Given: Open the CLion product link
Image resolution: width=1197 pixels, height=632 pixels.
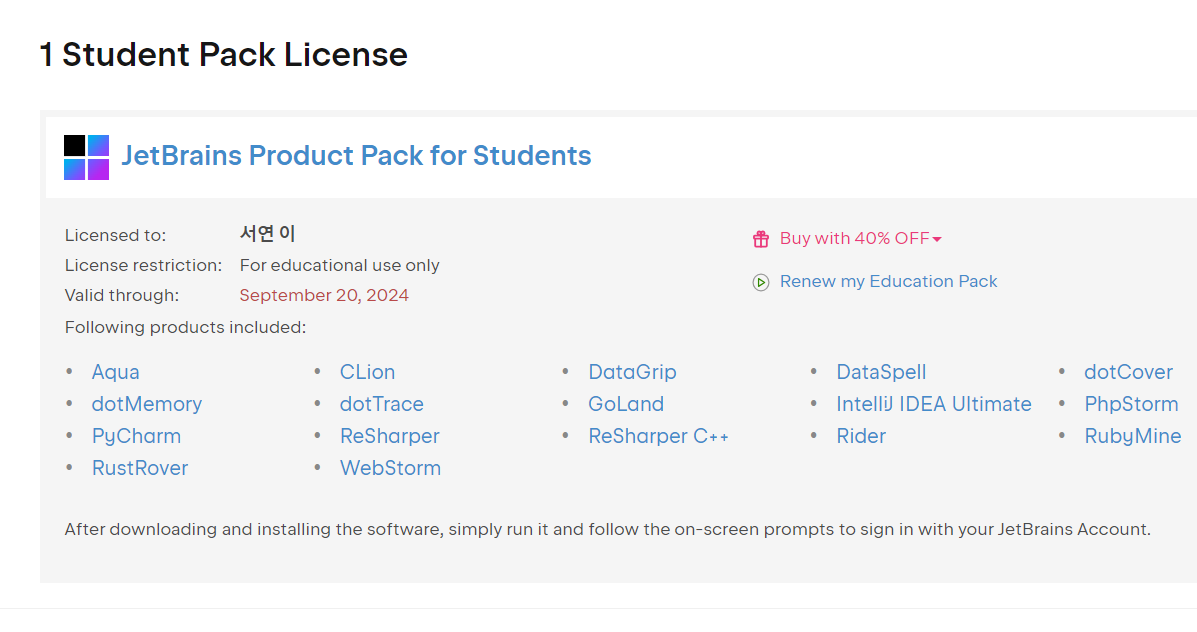Looking at the screenshot, I should pyautogui.click(x=367, y=372).
